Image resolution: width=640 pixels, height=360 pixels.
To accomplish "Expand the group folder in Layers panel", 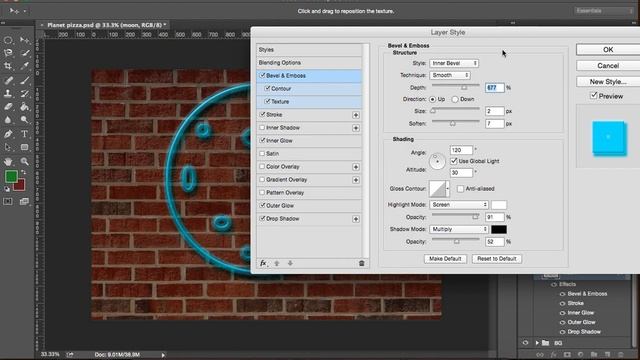I will click(x=537, y=343).
